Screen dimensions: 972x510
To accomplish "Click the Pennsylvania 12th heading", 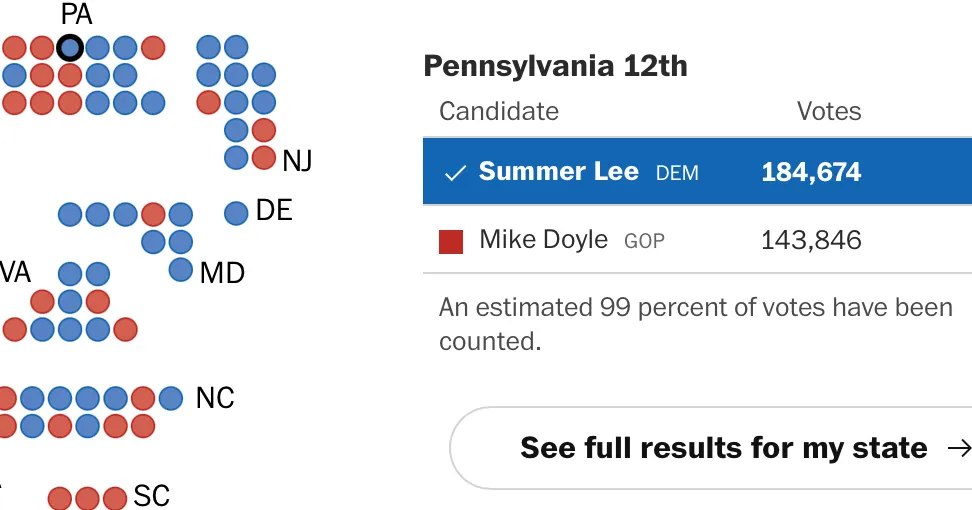I will [555, 66].
